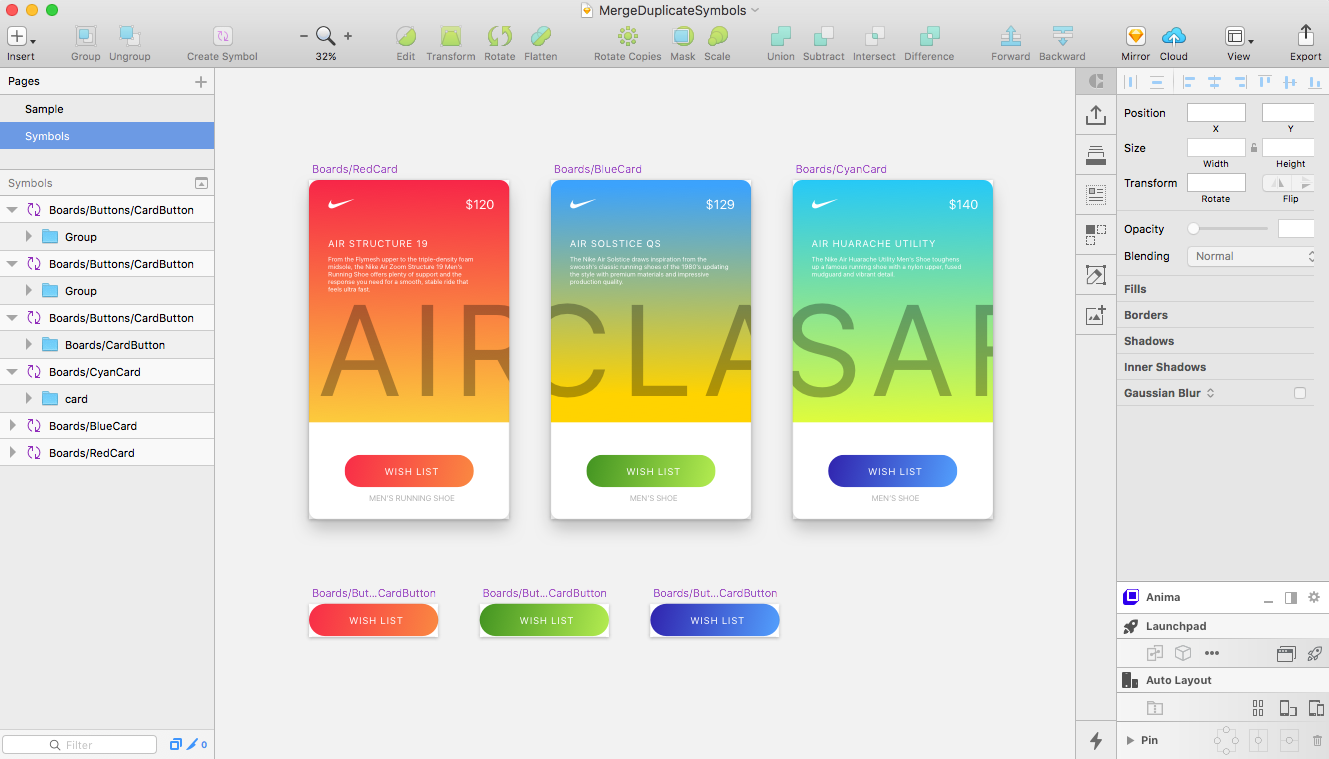Click the Flatten tool icon
This screenshot has height=759, width=1329.
click(540, 37)
